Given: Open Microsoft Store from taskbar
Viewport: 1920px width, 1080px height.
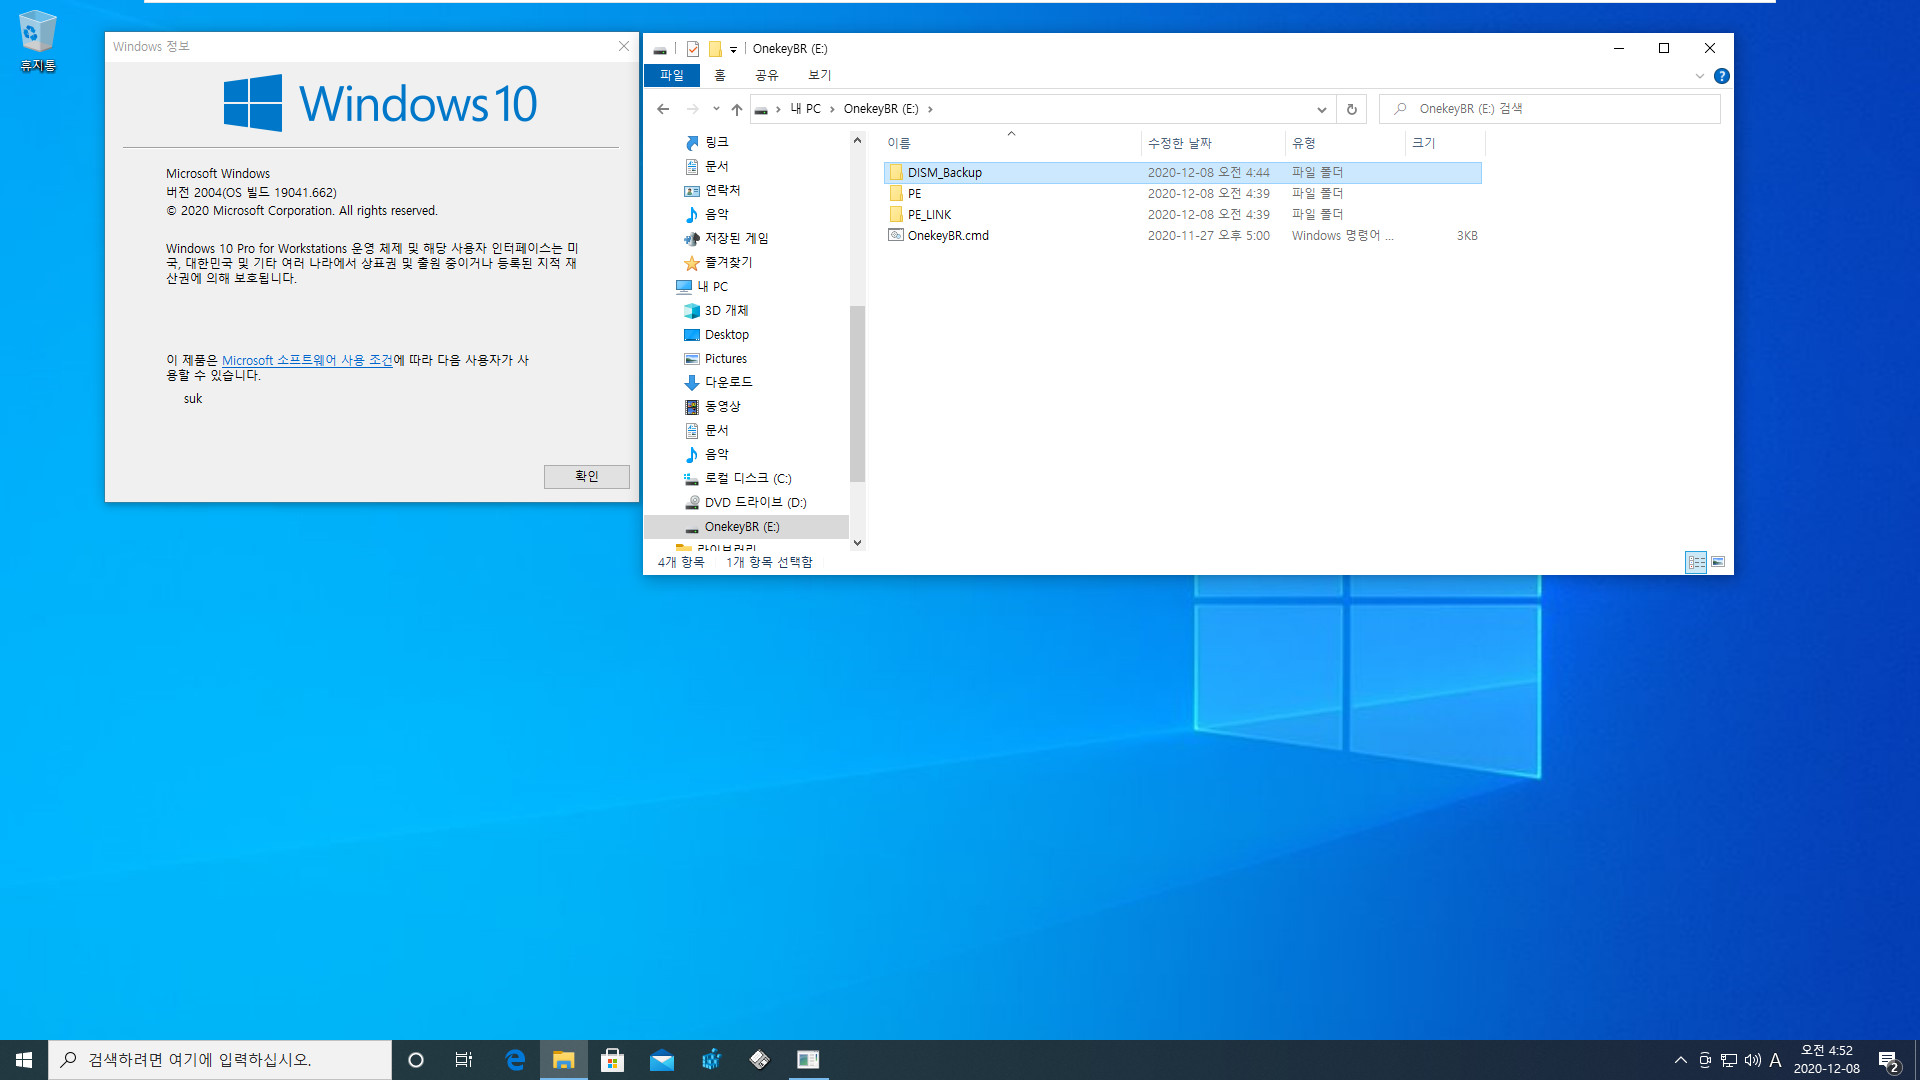Looking at the screenshot, I should pyautogui.click(x=613, y=1060).
